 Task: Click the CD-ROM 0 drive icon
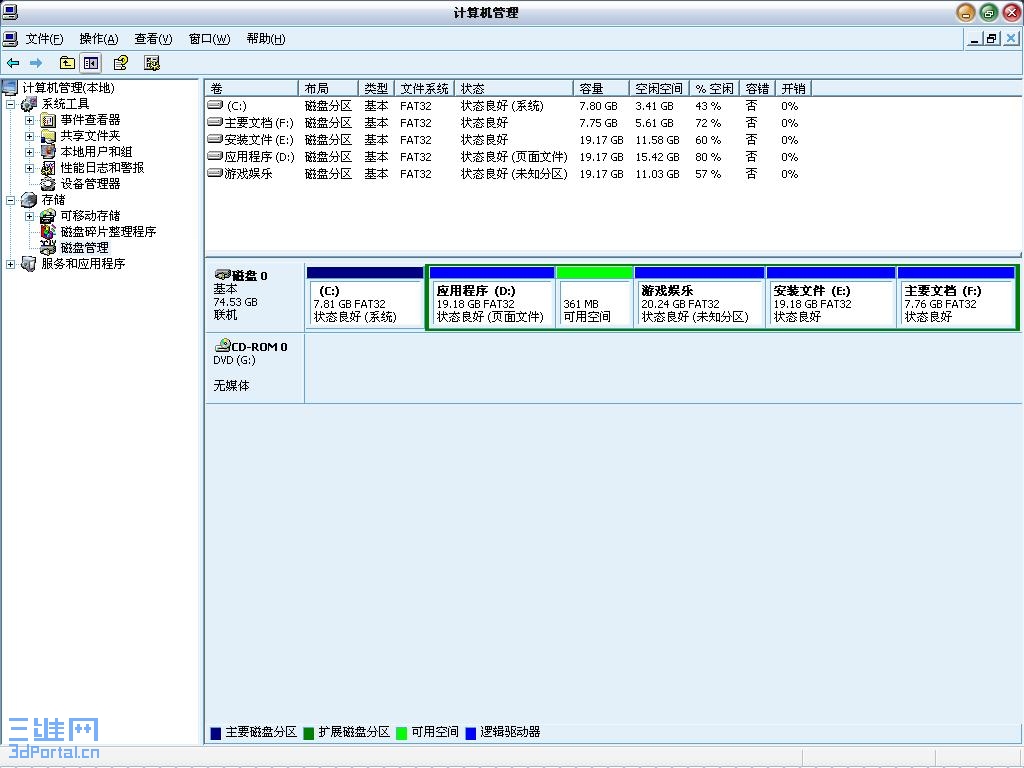[223, 345]
